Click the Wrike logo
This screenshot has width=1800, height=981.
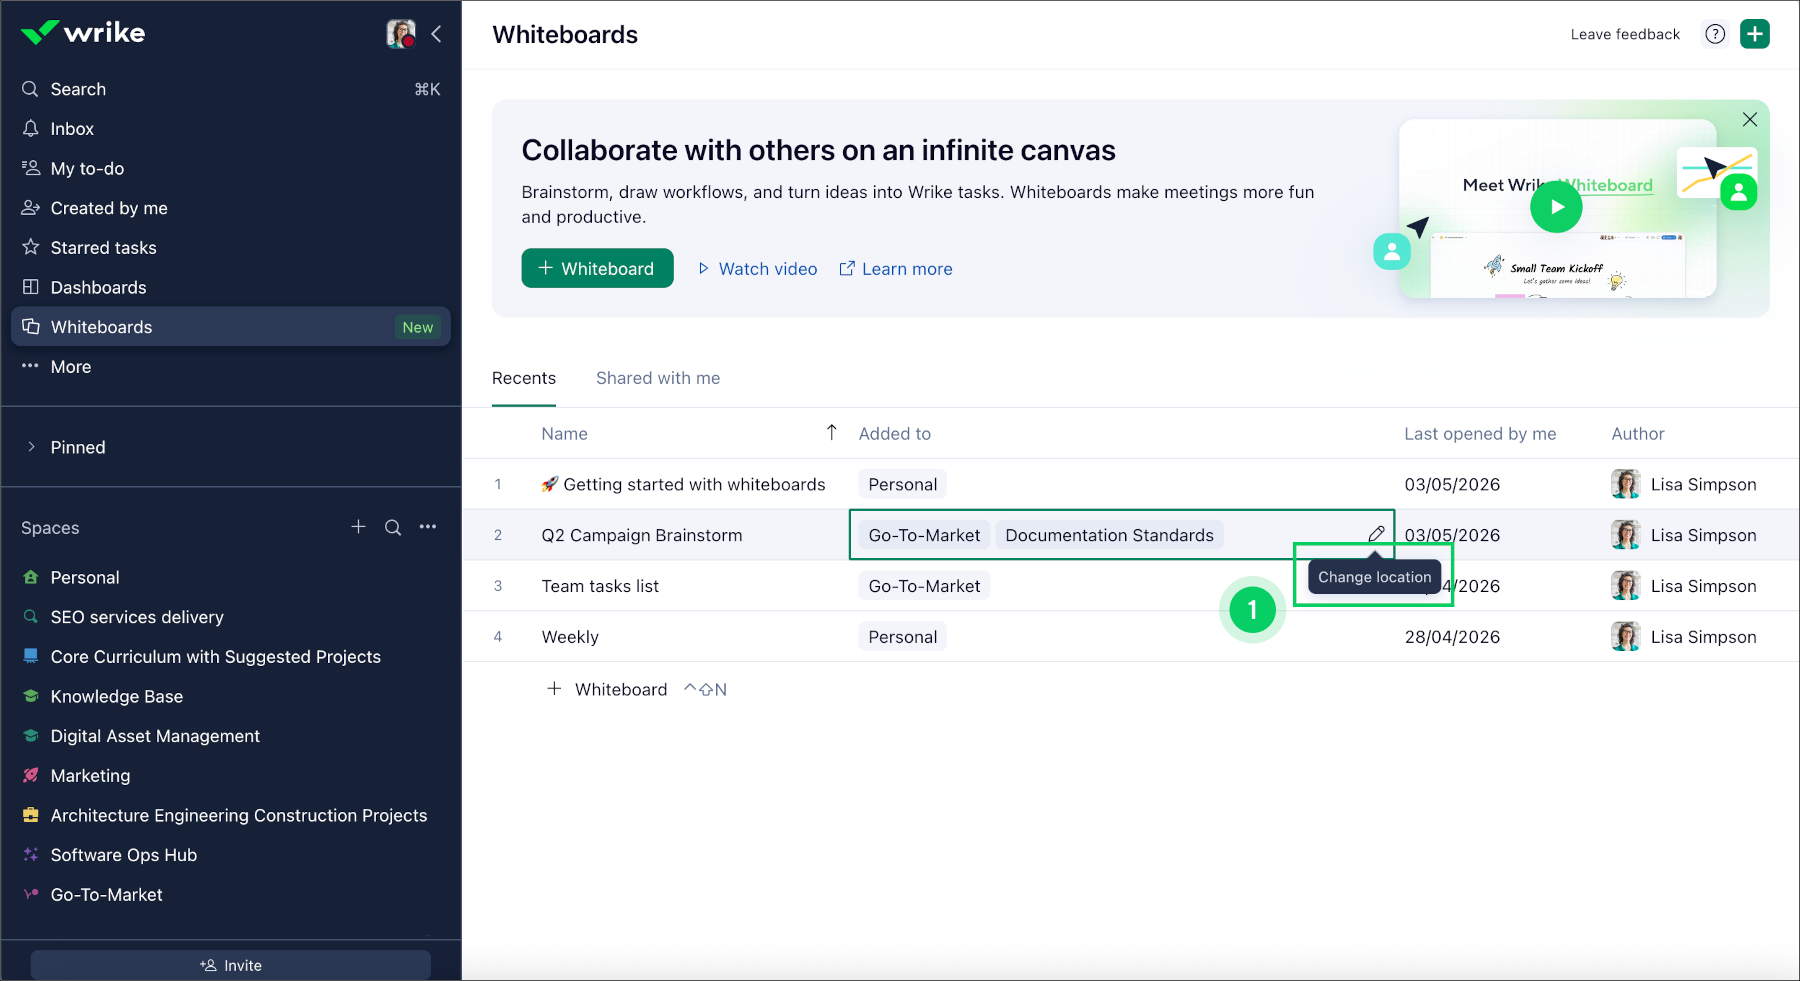click(x=83, y=33)
